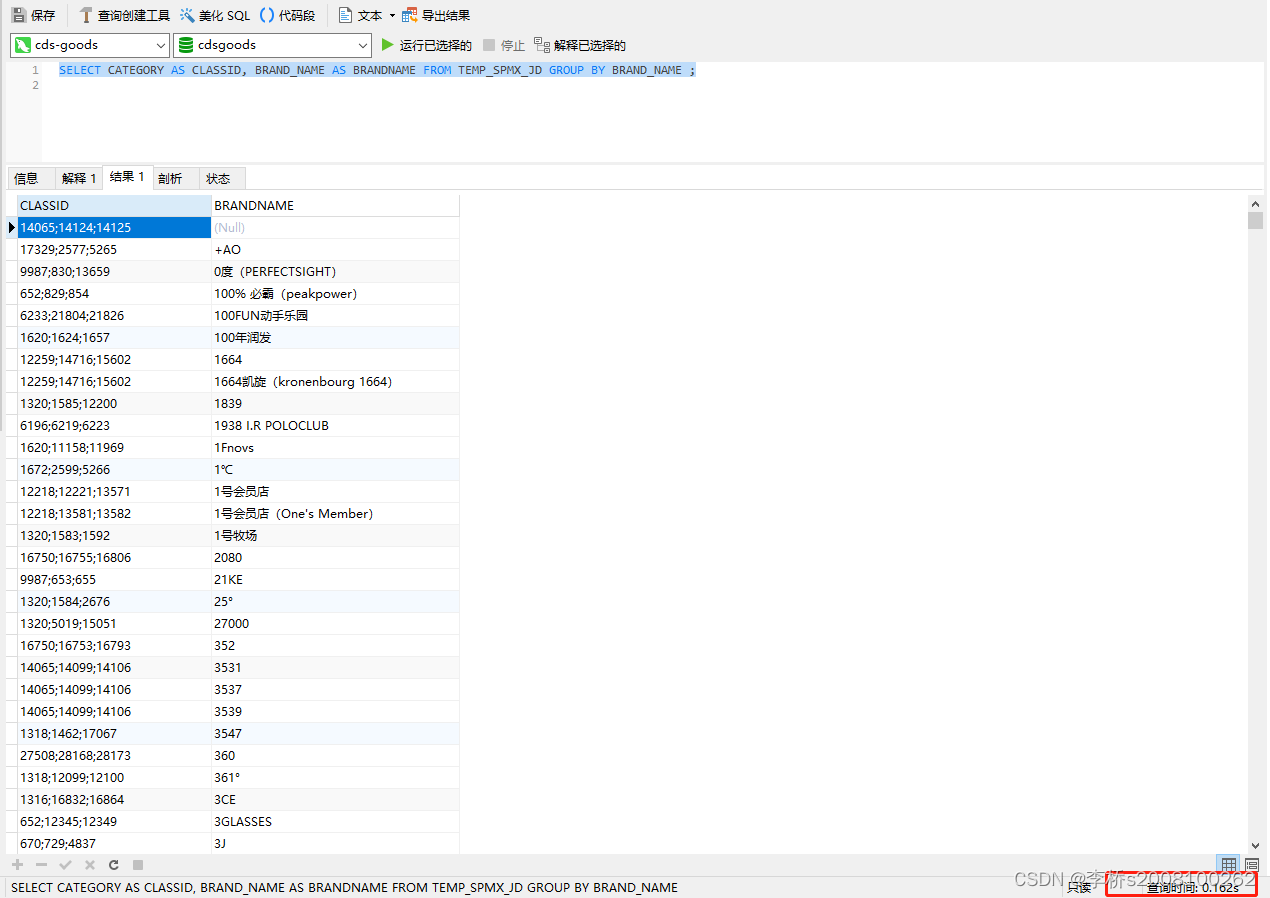Select the 3GLASSES brand cell

(335, 821)
